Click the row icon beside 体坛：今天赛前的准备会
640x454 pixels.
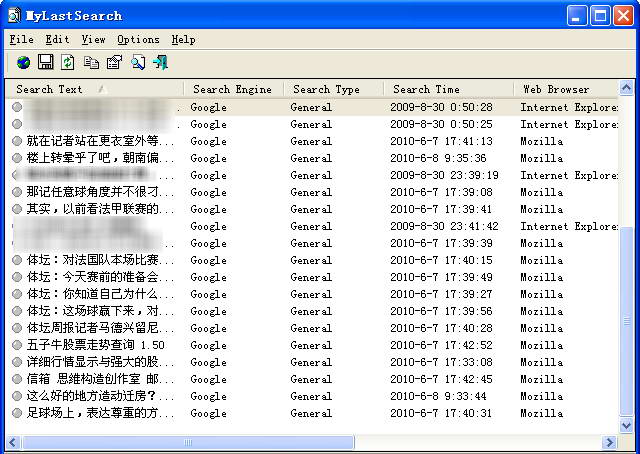[17, 277]
